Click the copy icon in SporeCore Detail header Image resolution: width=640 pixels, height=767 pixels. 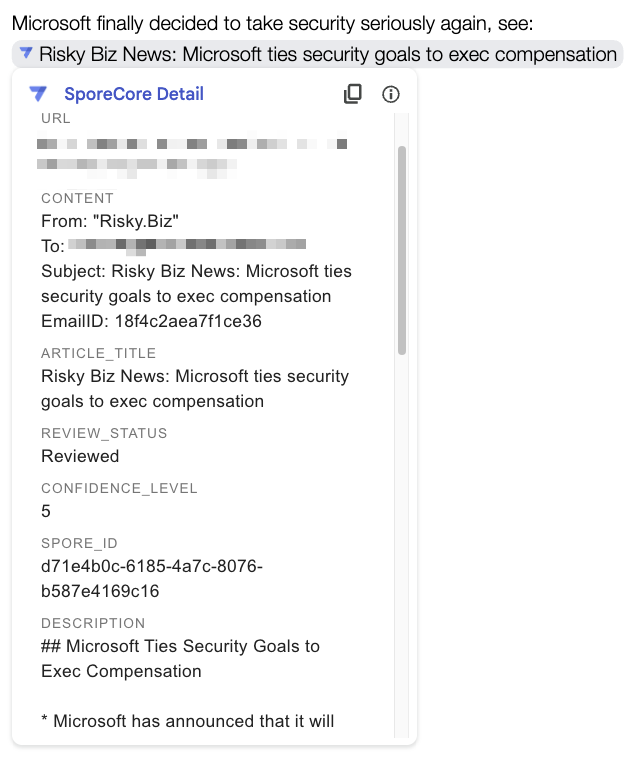[352, 94]
